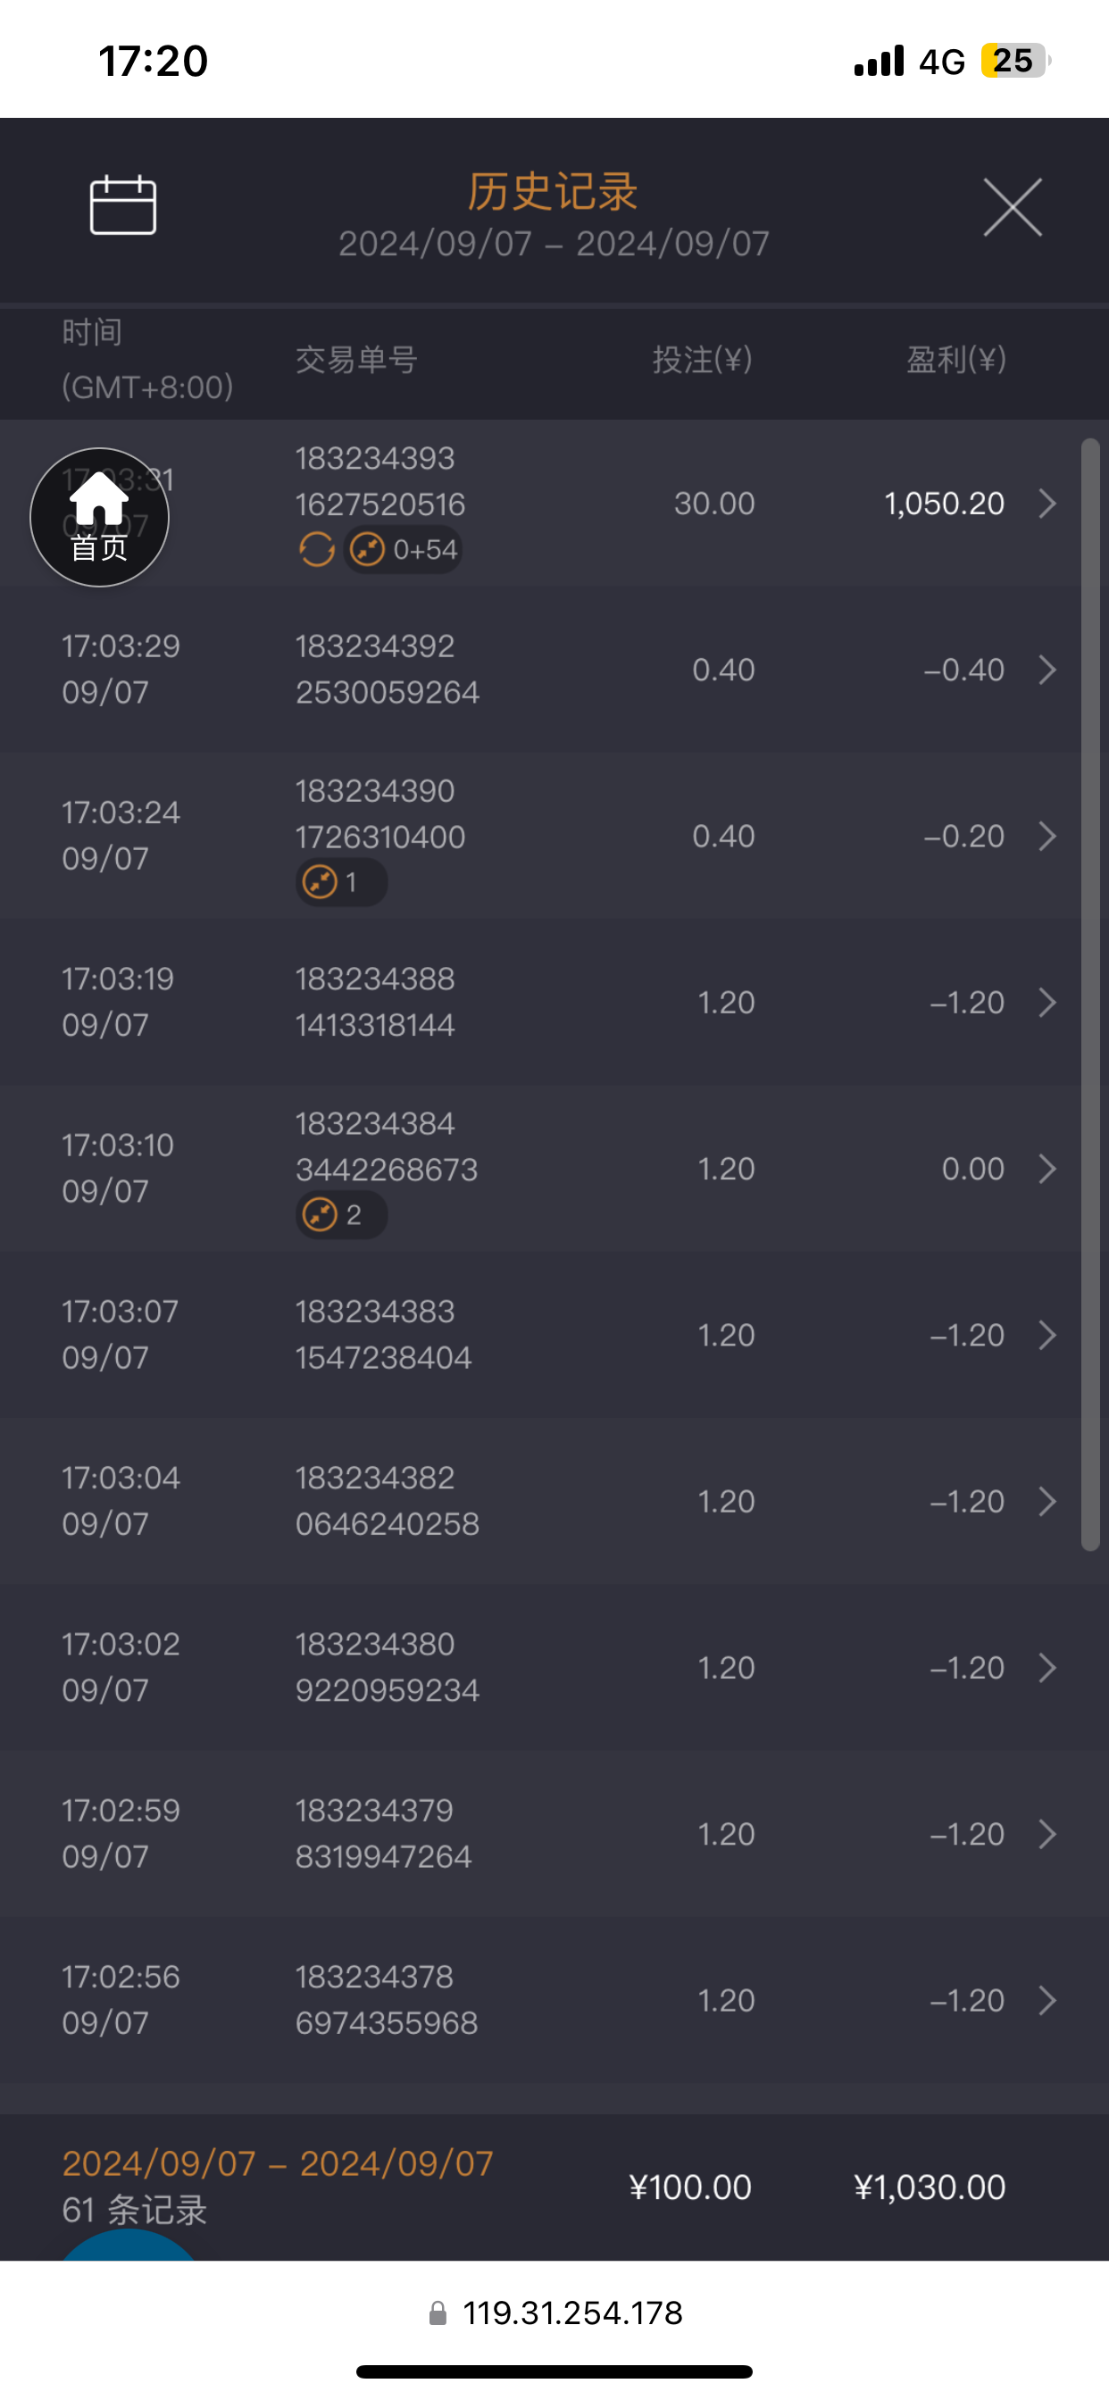
Task: Tap the floating 首页 home button
Action: tap(99, 517)
